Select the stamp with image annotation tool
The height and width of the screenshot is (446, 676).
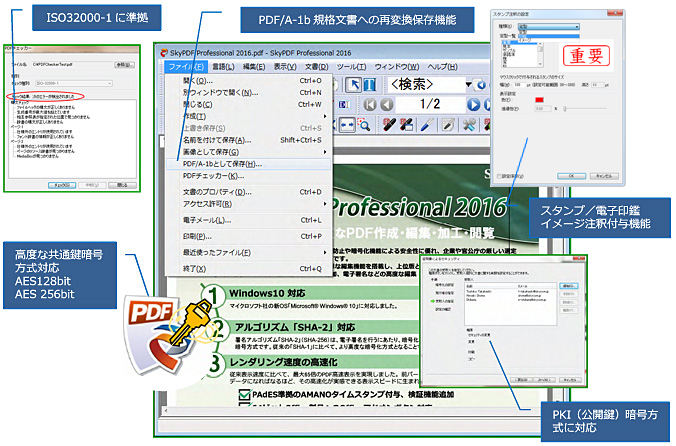pos(406,125)
